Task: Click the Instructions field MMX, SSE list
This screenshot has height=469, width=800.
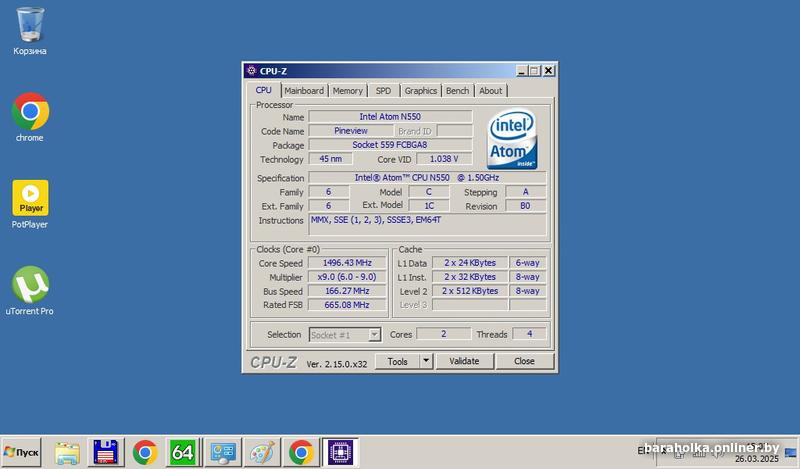Action: 427,225
